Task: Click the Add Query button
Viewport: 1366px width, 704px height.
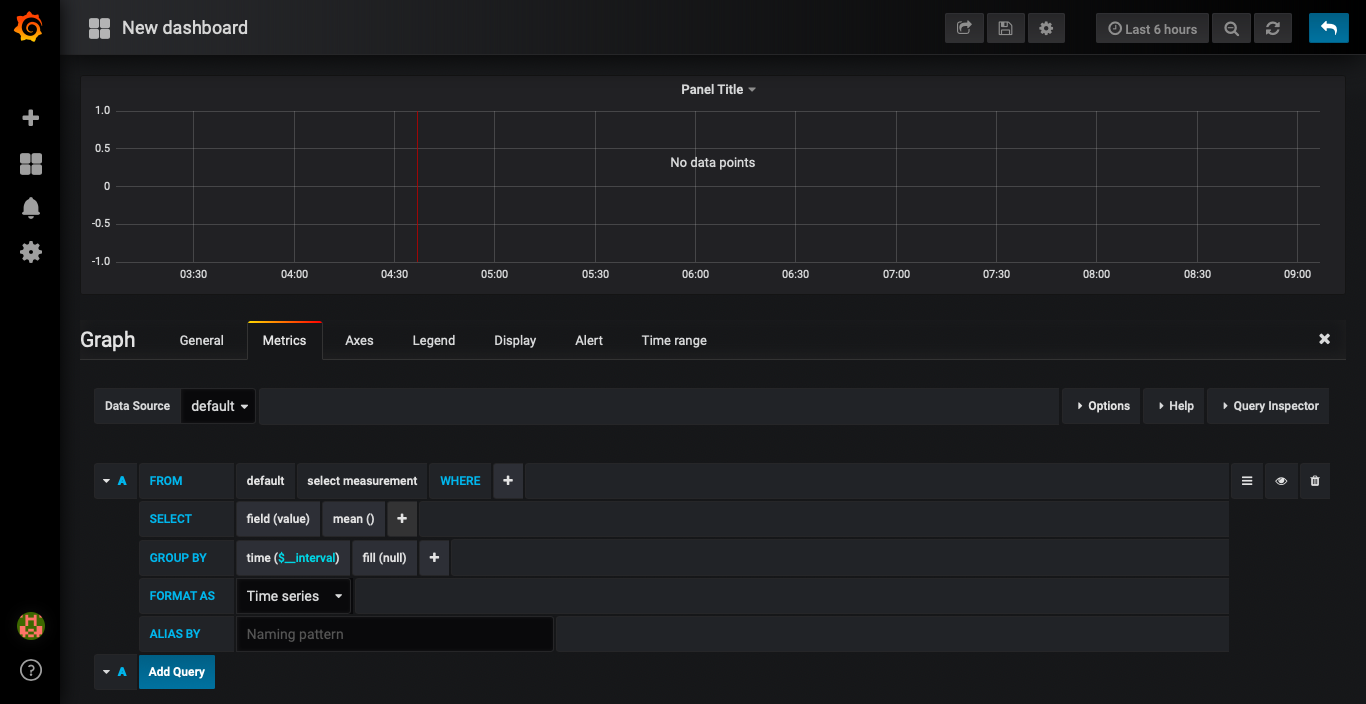Action: (177, 672)
